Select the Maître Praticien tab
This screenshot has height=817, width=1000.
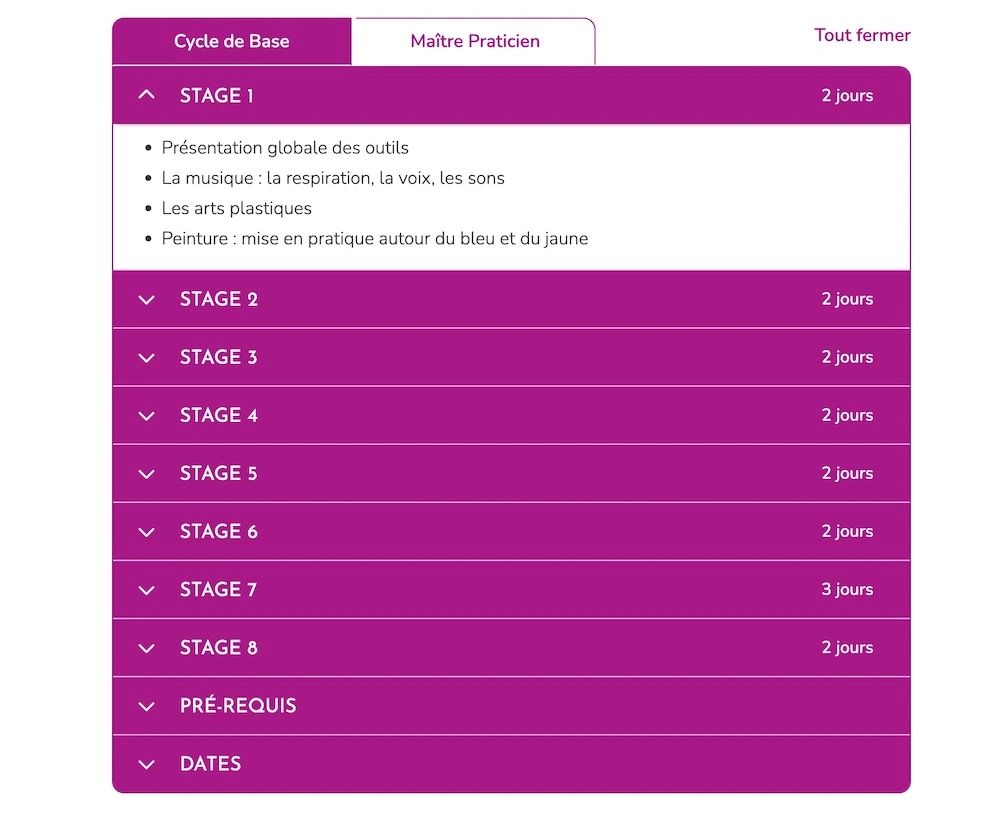(475, 41)
